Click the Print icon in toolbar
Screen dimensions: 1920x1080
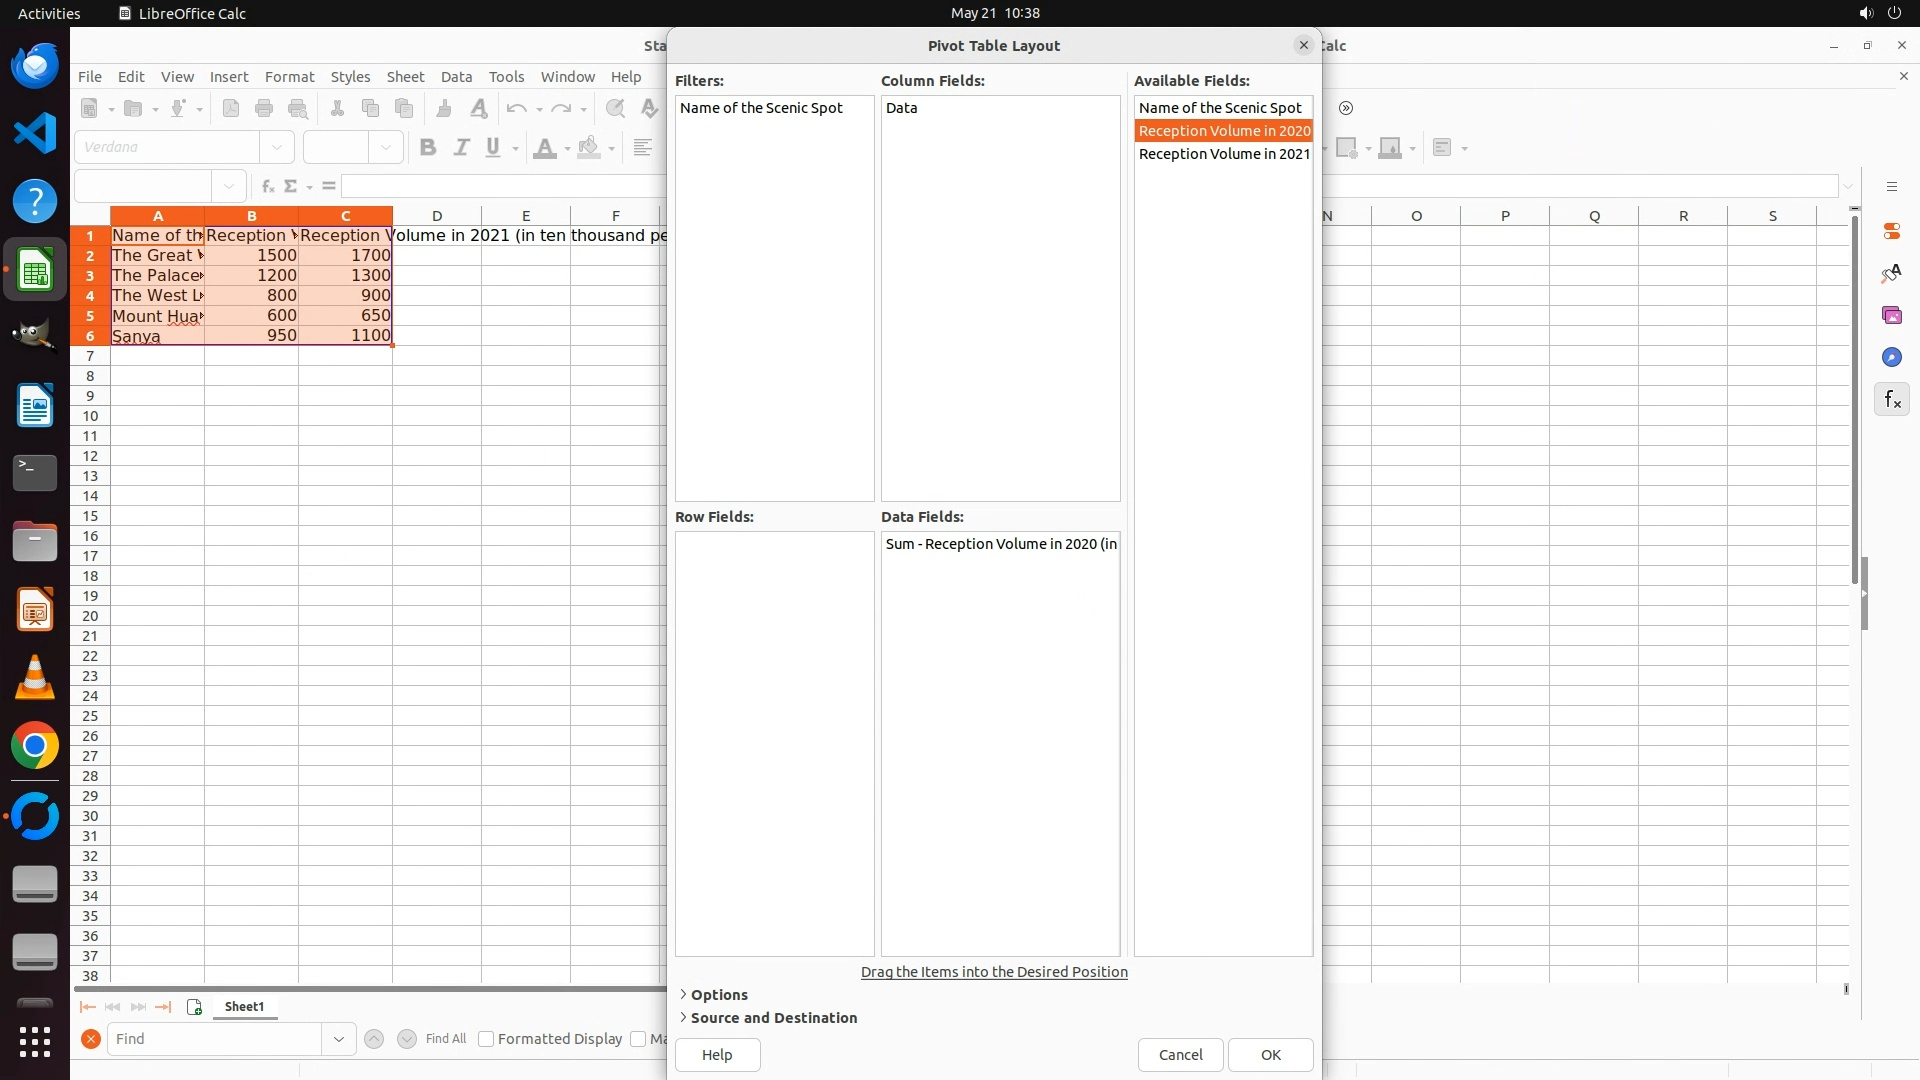pos(264,109)
